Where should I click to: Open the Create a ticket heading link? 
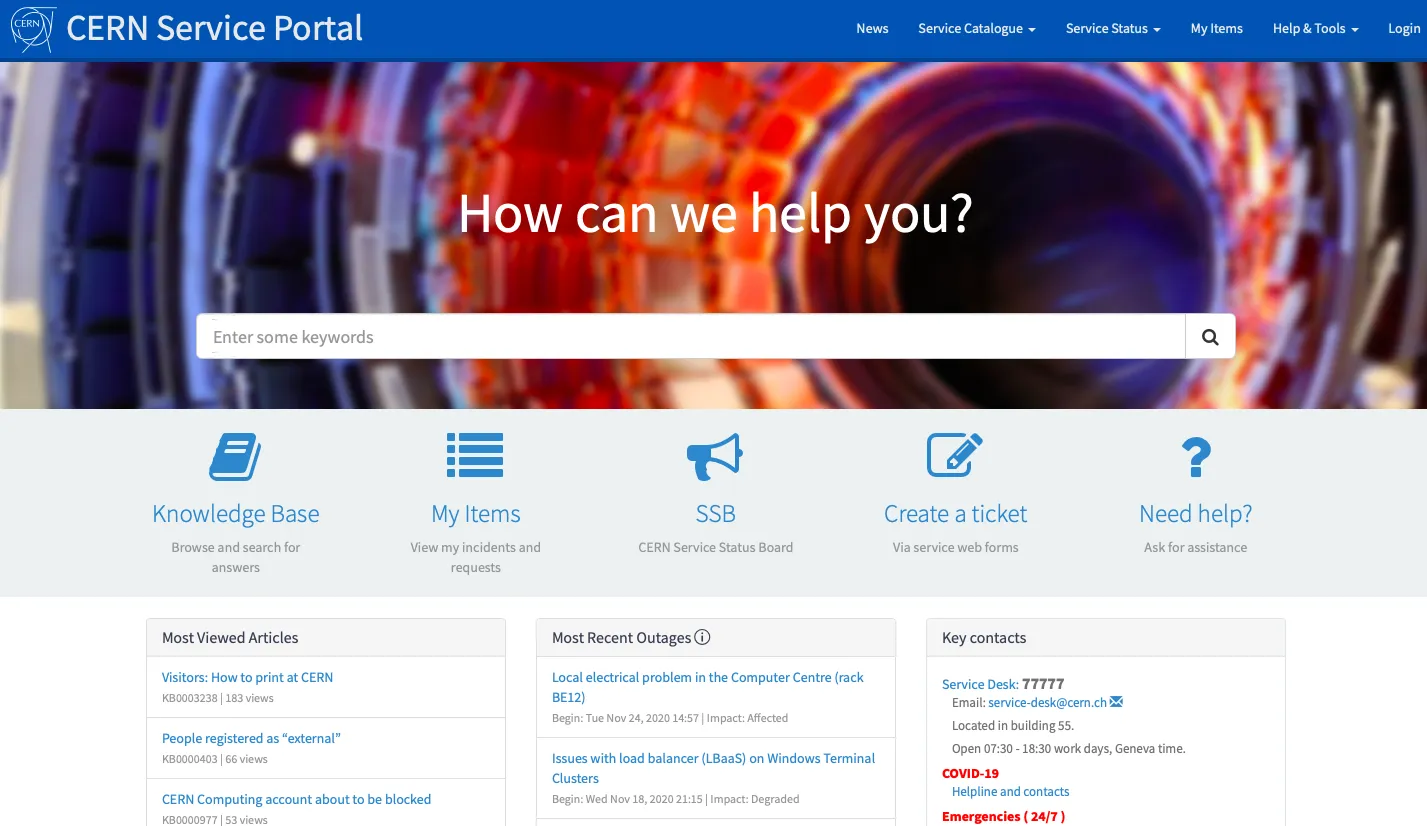pyautogui.click(x=956, y=514)
